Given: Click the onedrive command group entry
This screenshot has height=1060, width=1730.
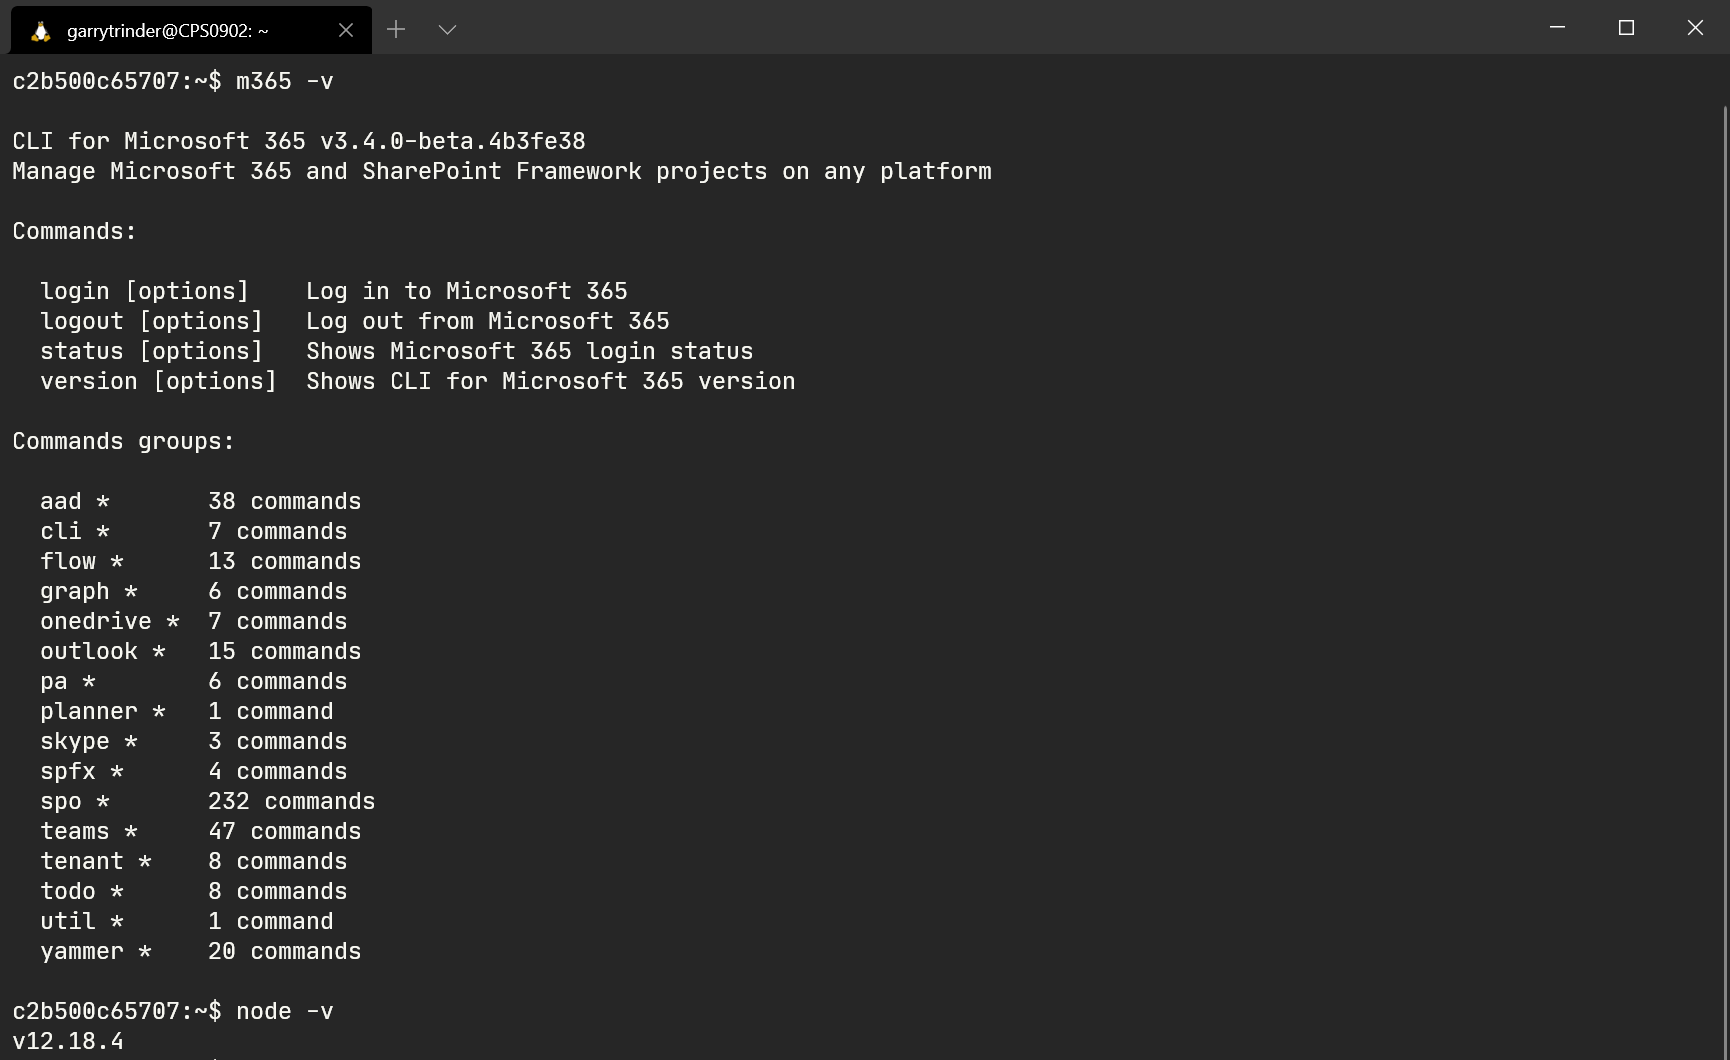Looking at the screenshot, I should tap(96, 621).
